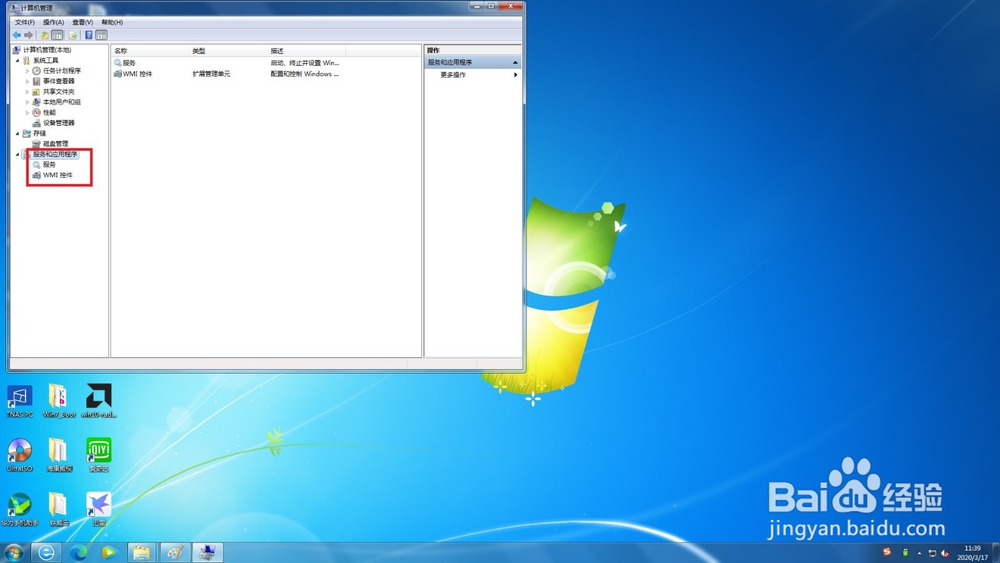Open the green bird shortcut below UltraISO
This screenshot has height=563, width=1000.
coord(20,509)
